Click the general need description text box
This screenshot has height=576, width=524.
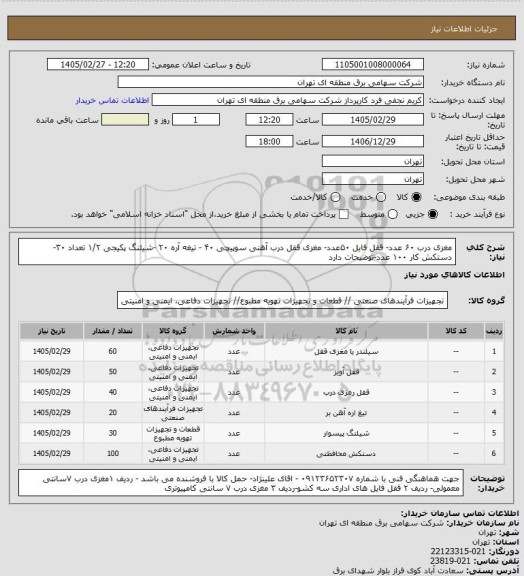tap(237, 252)
